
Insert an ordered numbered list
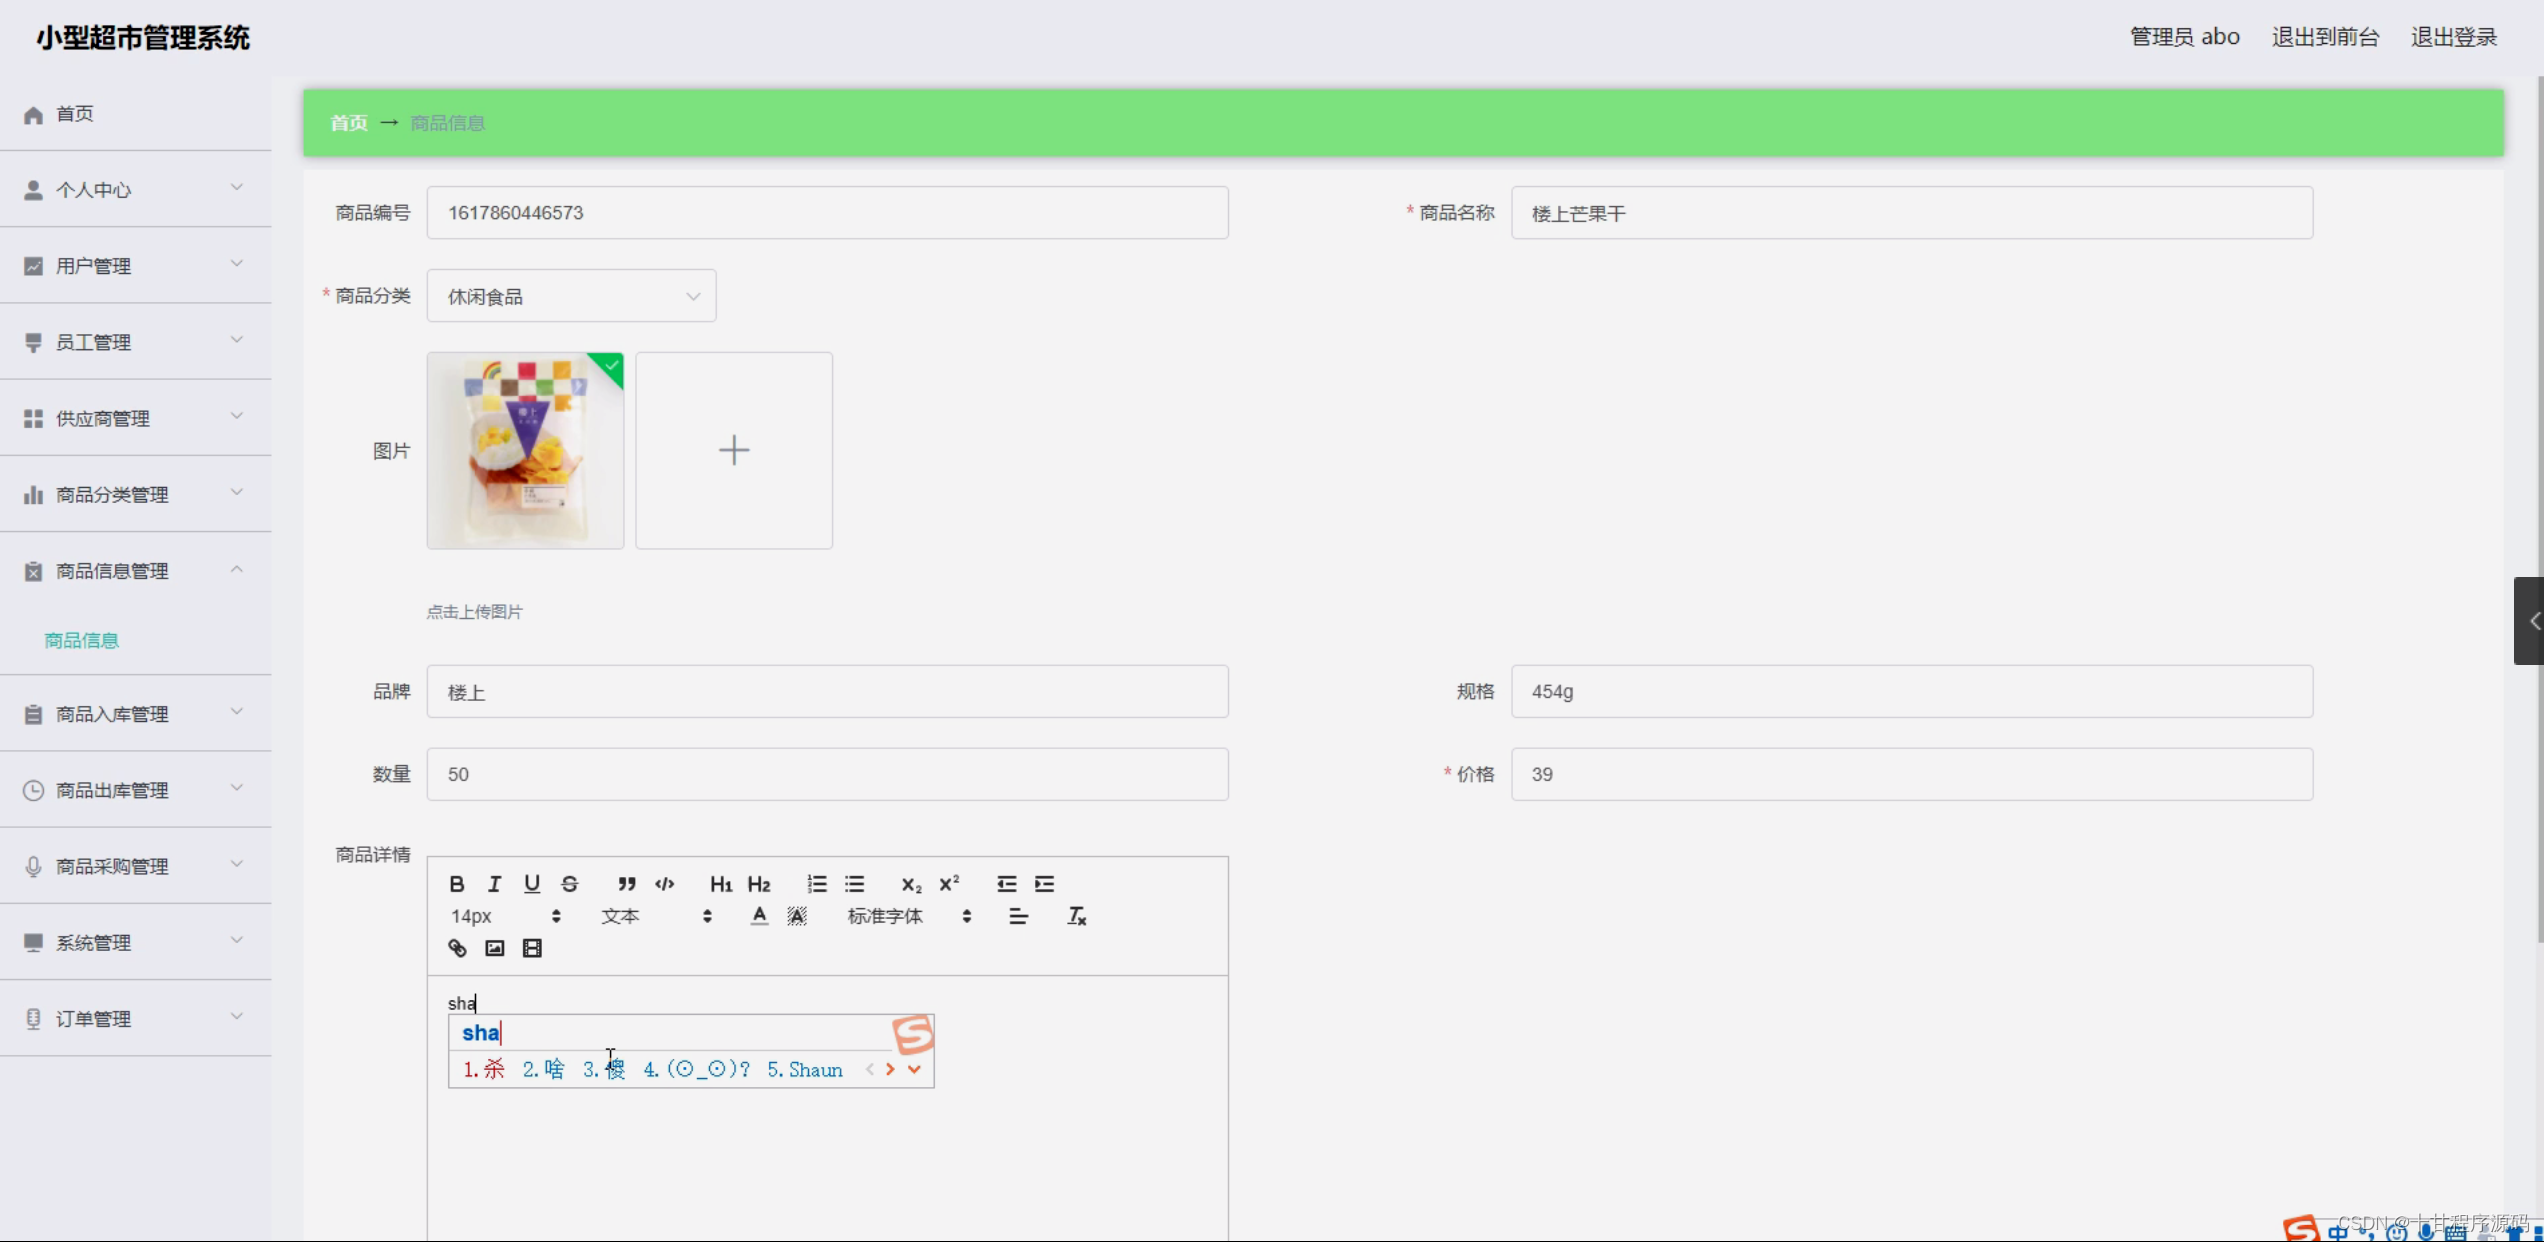817,884
